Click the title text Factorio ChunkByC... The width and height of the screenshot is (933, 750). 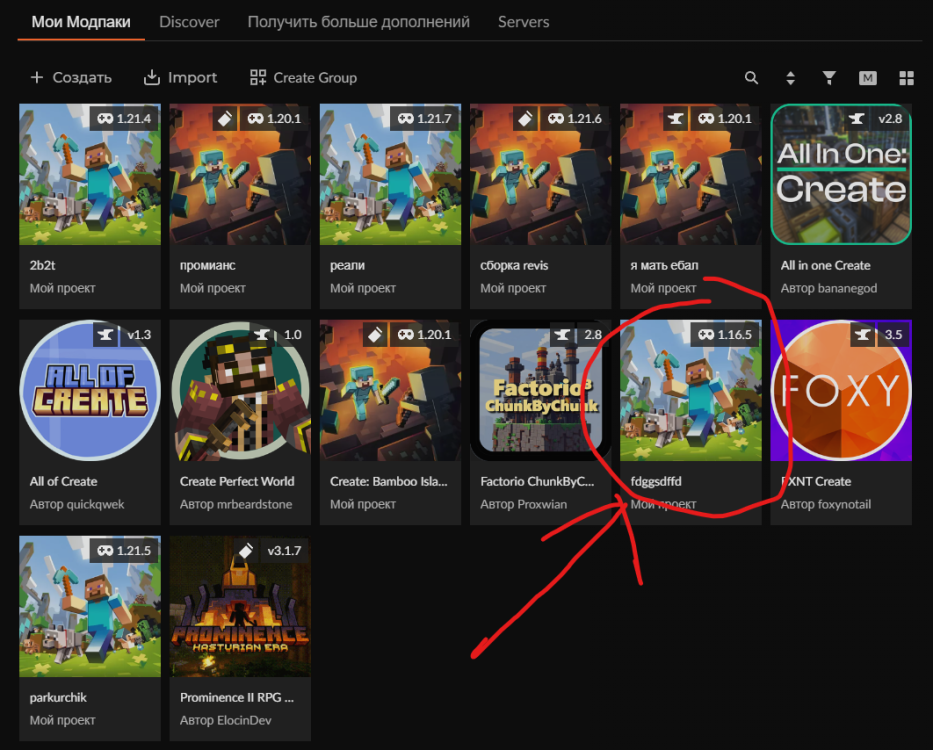[537, 482]
